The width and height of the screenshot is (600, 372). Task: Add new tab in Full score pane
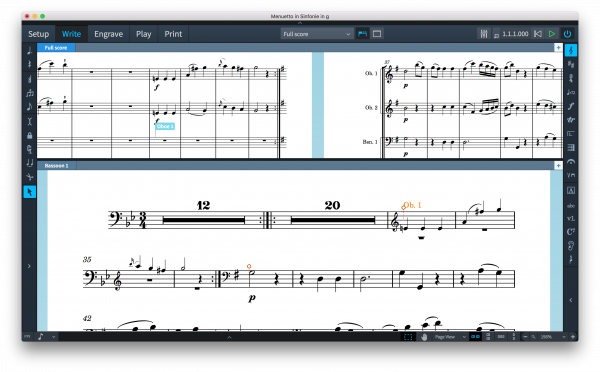[558, 47]
